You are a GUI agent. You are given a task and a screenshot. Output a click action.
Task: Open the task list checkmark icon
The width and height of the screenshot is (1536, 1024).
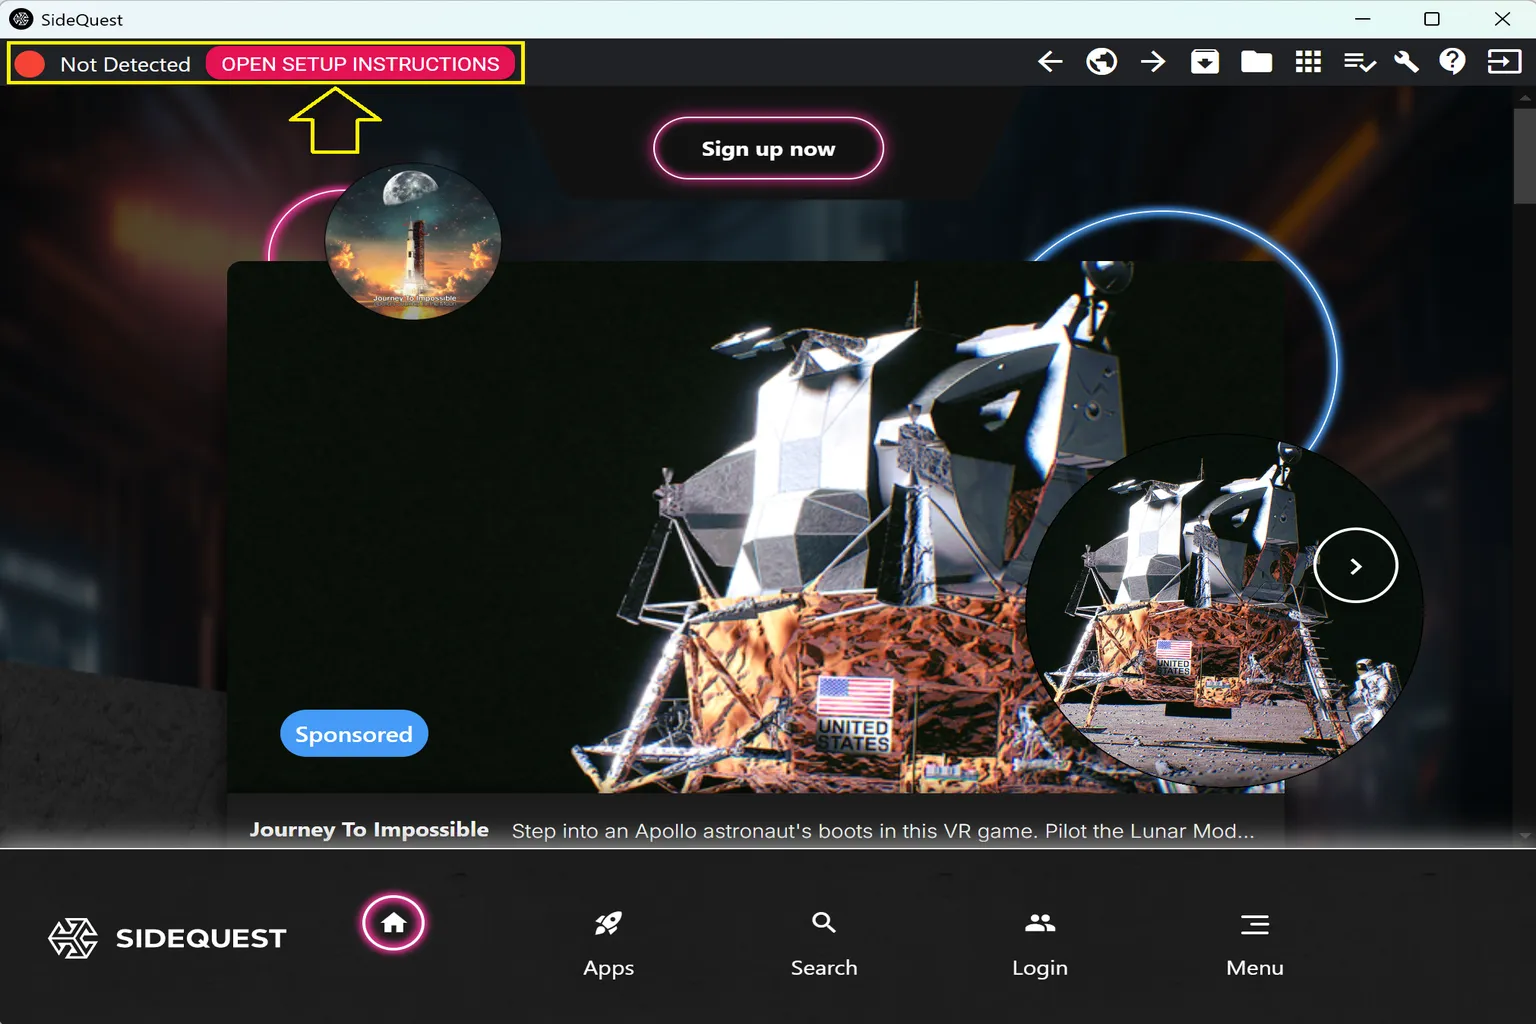coord(1359,62)
